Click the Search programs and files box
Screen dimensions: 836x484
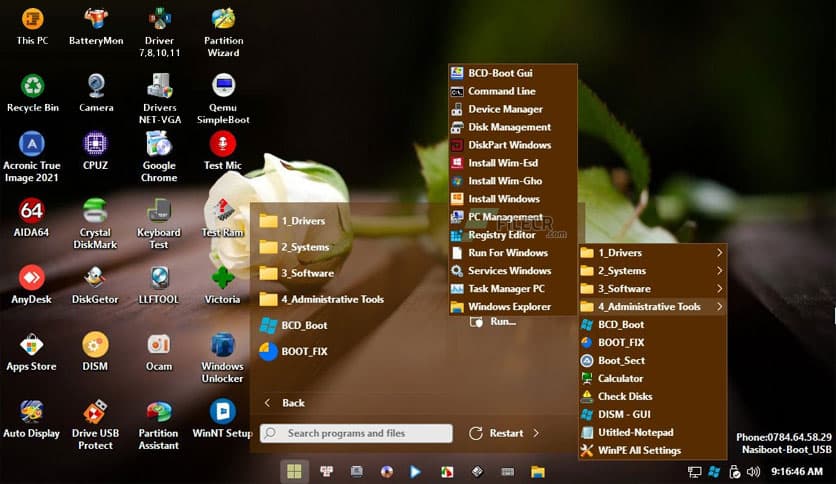[x=356, y=433]
